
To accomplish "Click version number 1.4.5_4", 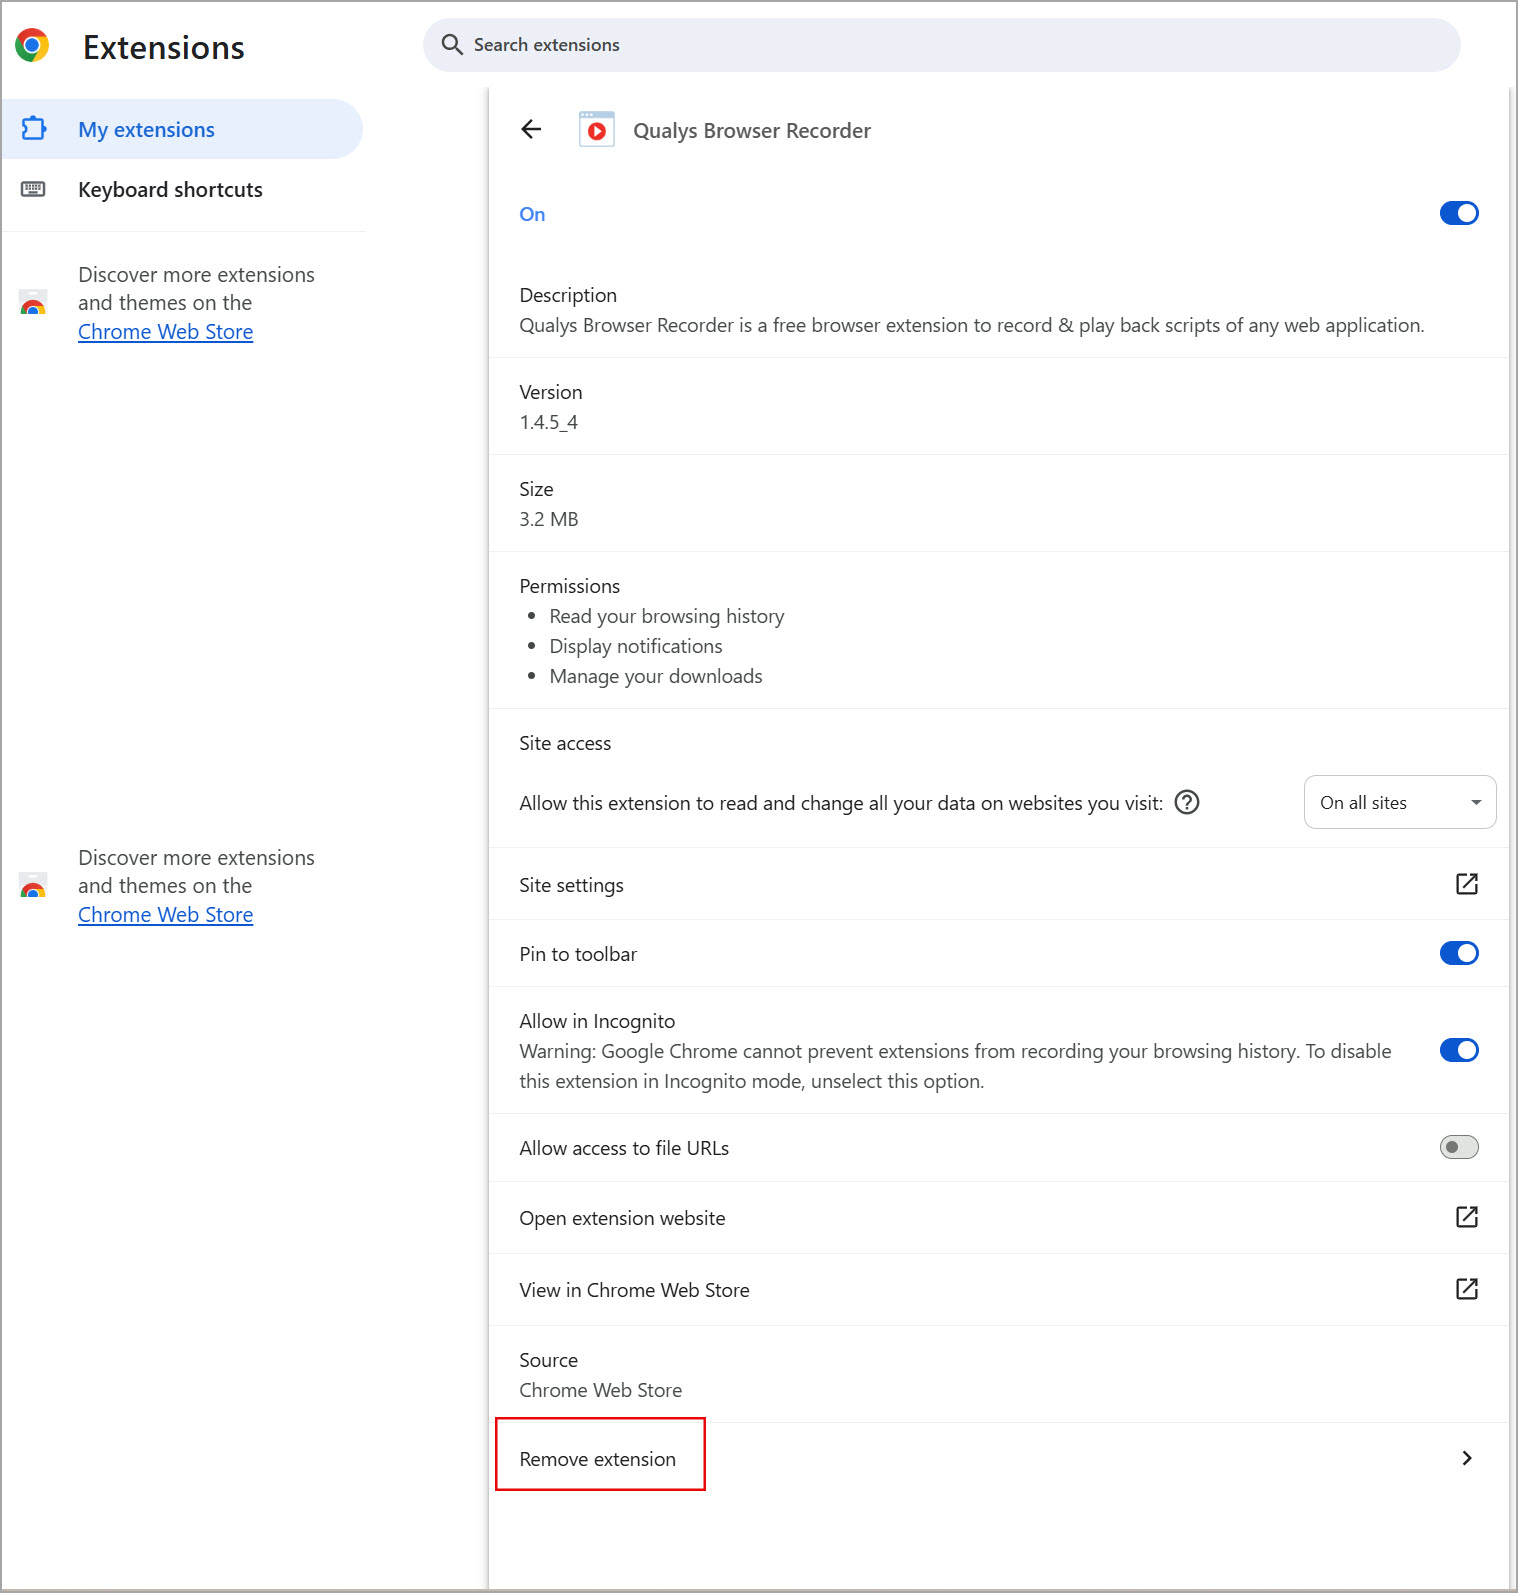I will pyautogui.click(x=549, y=422).
